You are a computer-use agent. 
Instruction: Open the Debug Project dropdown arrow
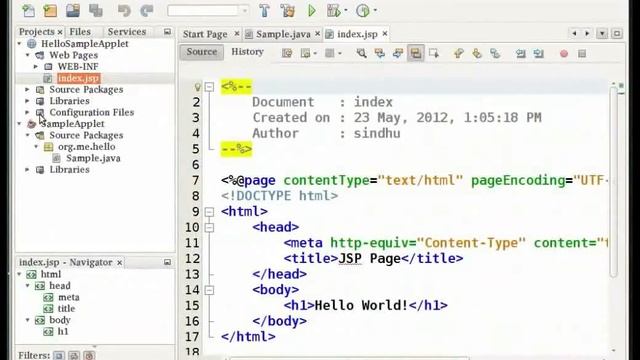pos(346,11)
